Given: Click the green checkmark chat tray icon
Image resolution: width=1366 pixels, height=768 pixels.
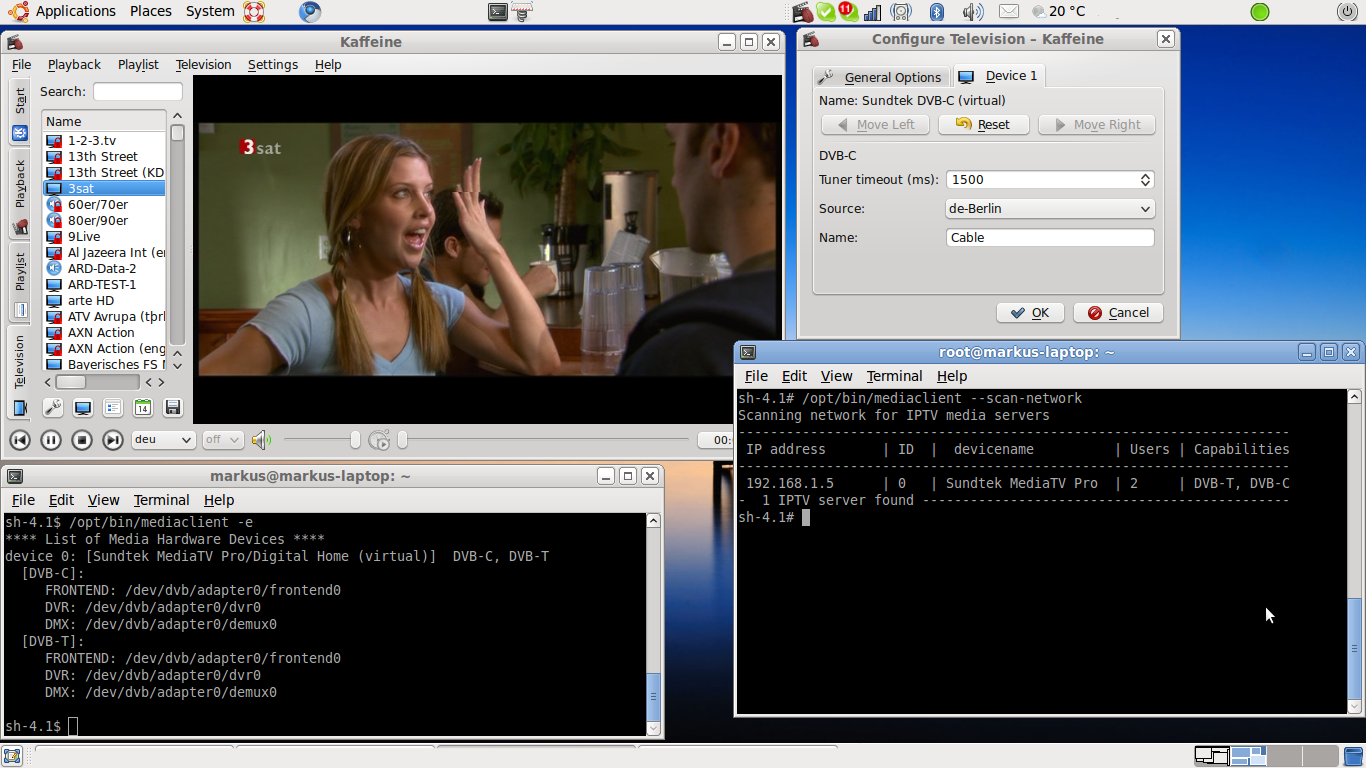Looking at the screenshot, I should 826,12.
